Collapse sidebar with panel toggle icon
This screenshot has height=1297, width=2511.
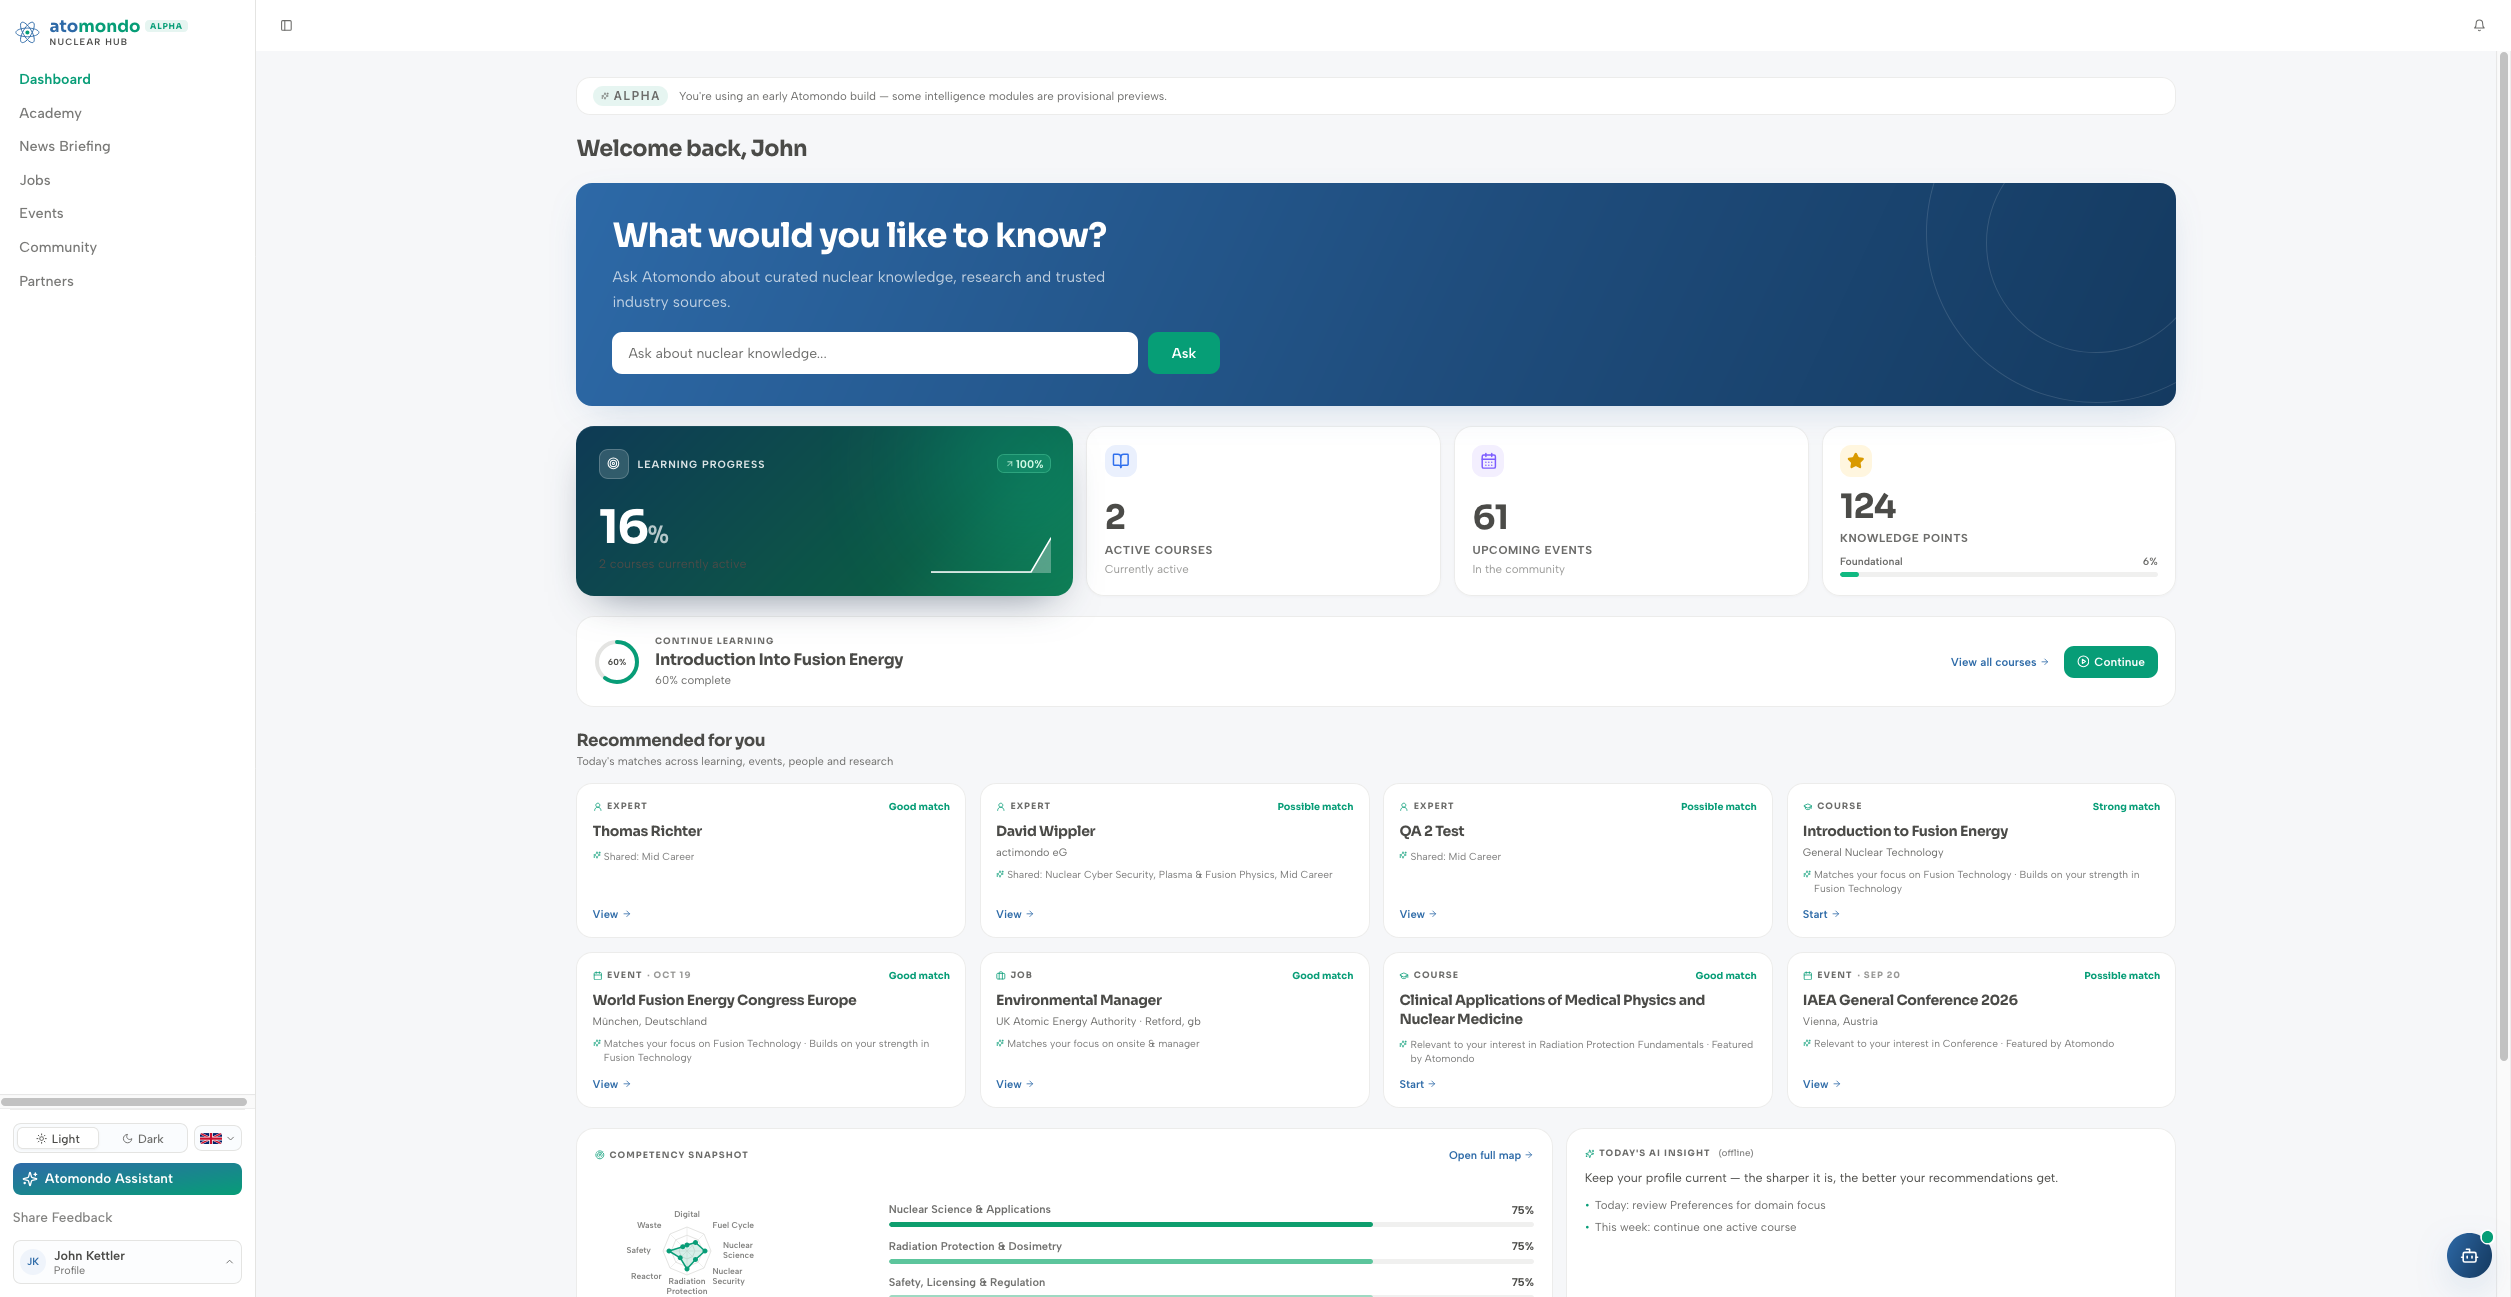(286, 26)
